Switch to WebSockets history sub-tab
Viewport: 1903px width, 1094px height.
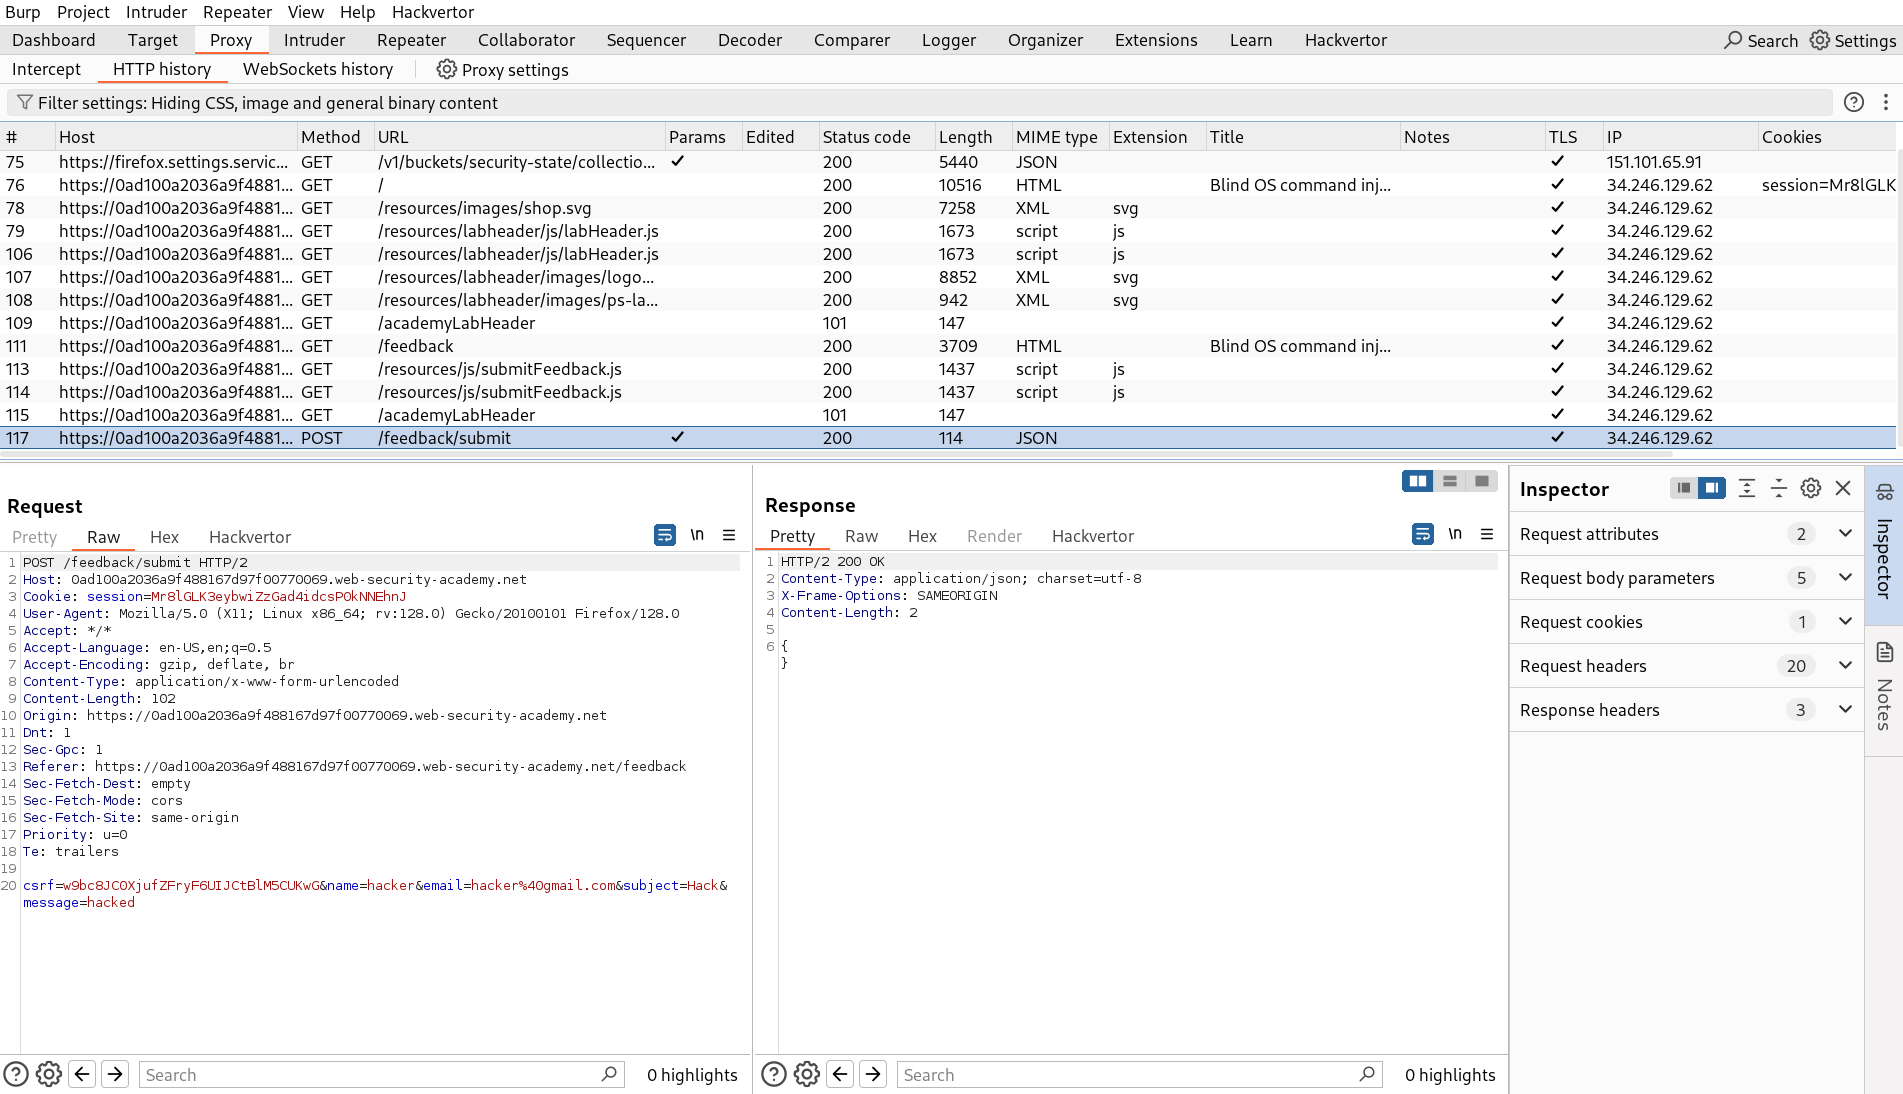(318, 69)
